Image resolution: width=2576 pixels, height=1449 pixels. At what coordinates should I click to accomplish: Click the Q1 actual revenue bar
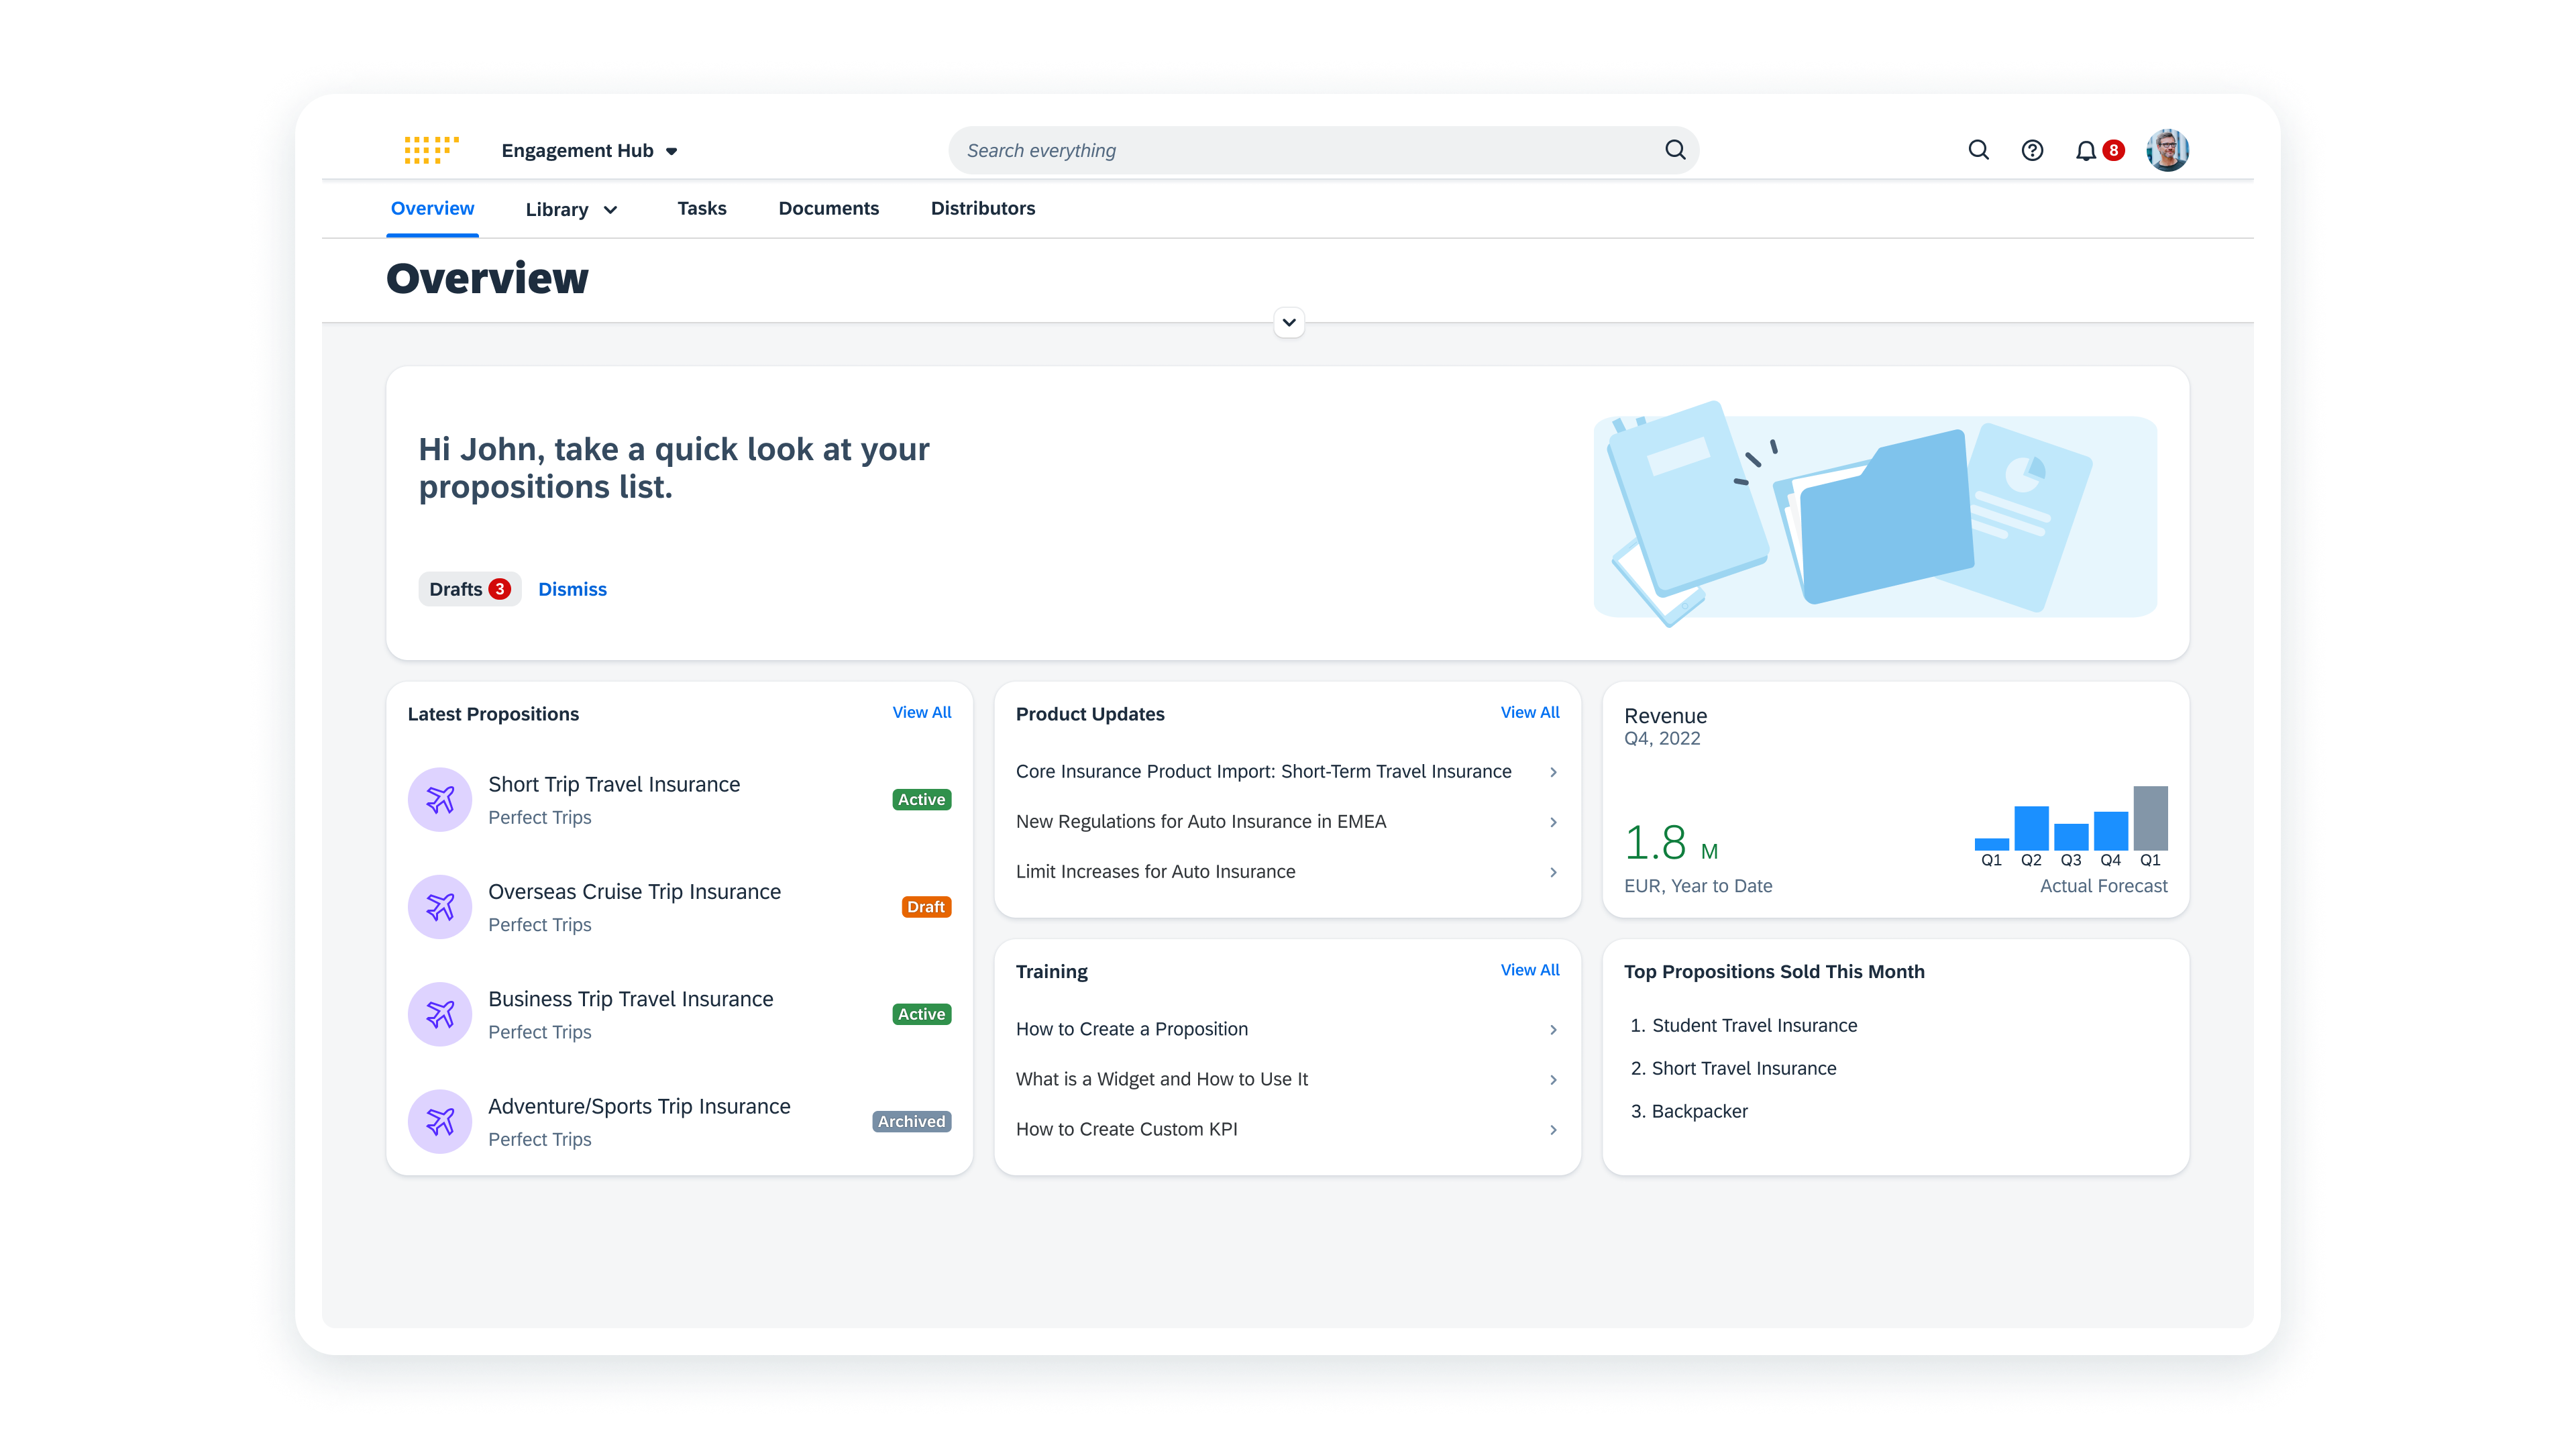[x=1991, y=844]
